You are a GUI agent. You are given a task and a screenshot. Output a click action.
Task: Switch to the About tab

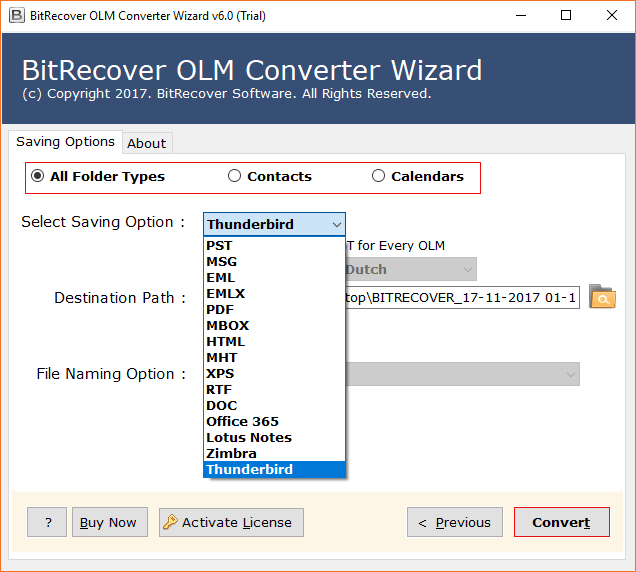tap(146, 143)
